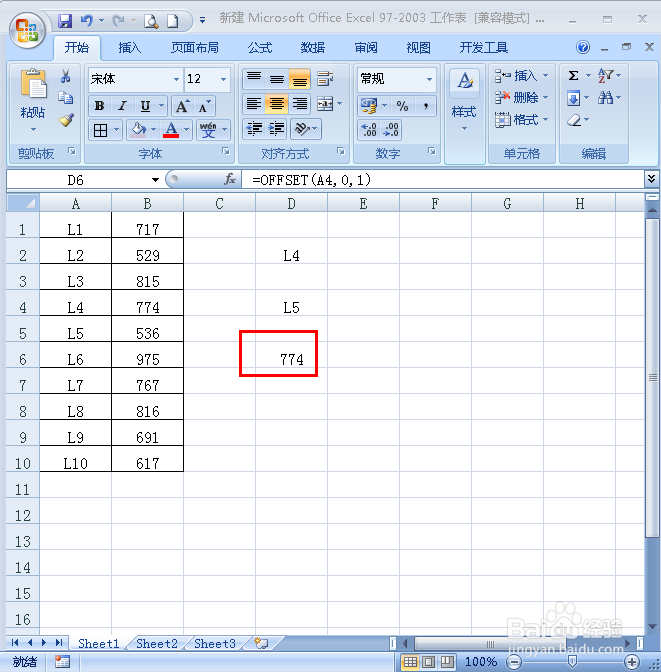Screen dimensions: 661x672
Task: Apply comma style number format
Action: pos(425,105)
